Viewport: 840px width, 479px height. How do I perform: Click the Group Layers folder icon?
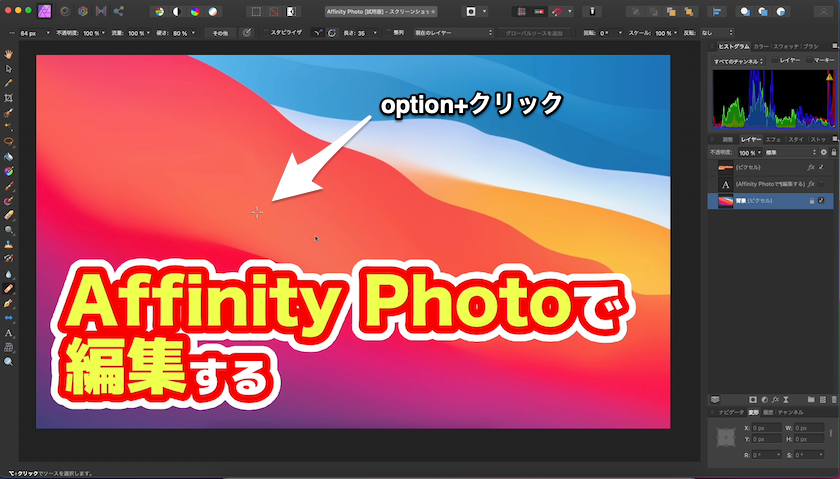click(811, 400)
